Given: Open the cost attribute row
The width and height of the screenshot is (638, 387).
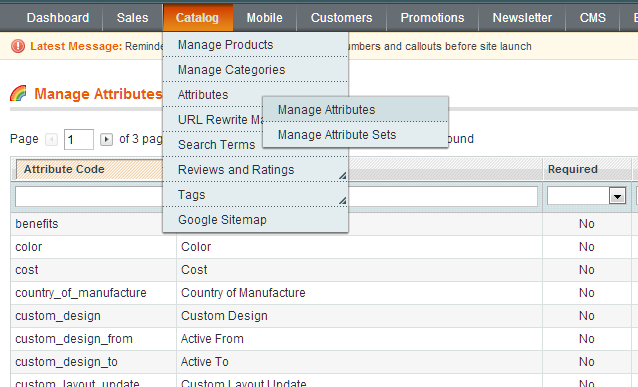Looking at the screenshot, I should [x=27, y=270].
